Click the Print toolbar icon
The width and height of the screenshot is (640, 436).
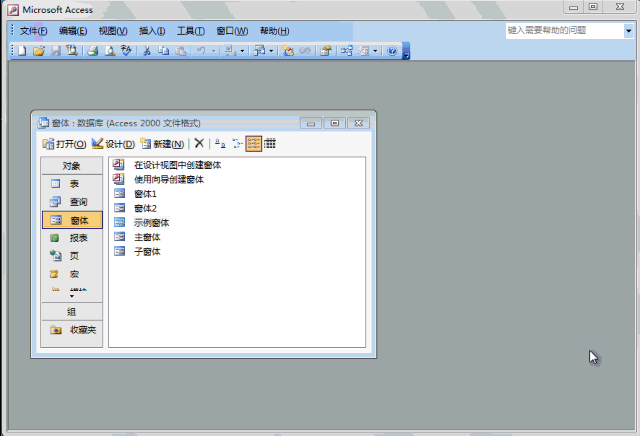coord(93,51)
